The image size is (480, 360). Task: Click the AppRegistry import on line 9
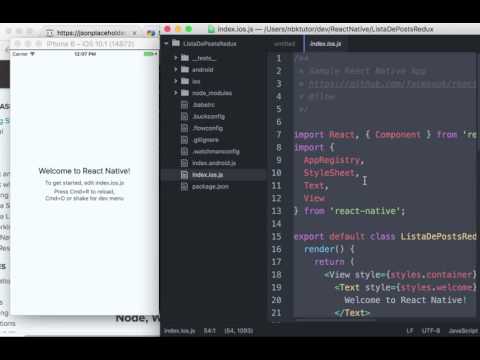pyautogui.click(x=332, y=160)
